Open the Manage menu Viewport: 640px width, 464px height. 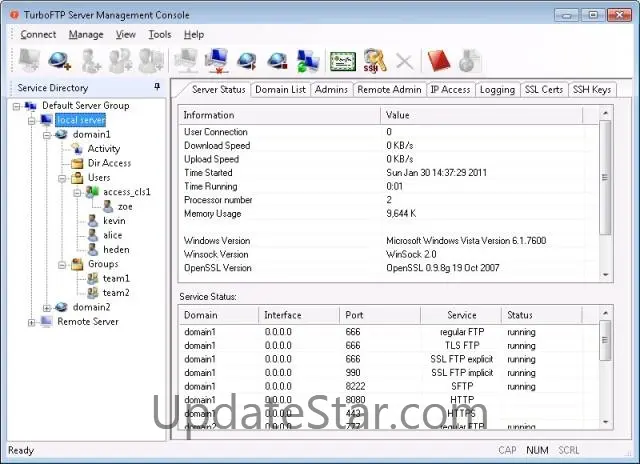[86, 34]
